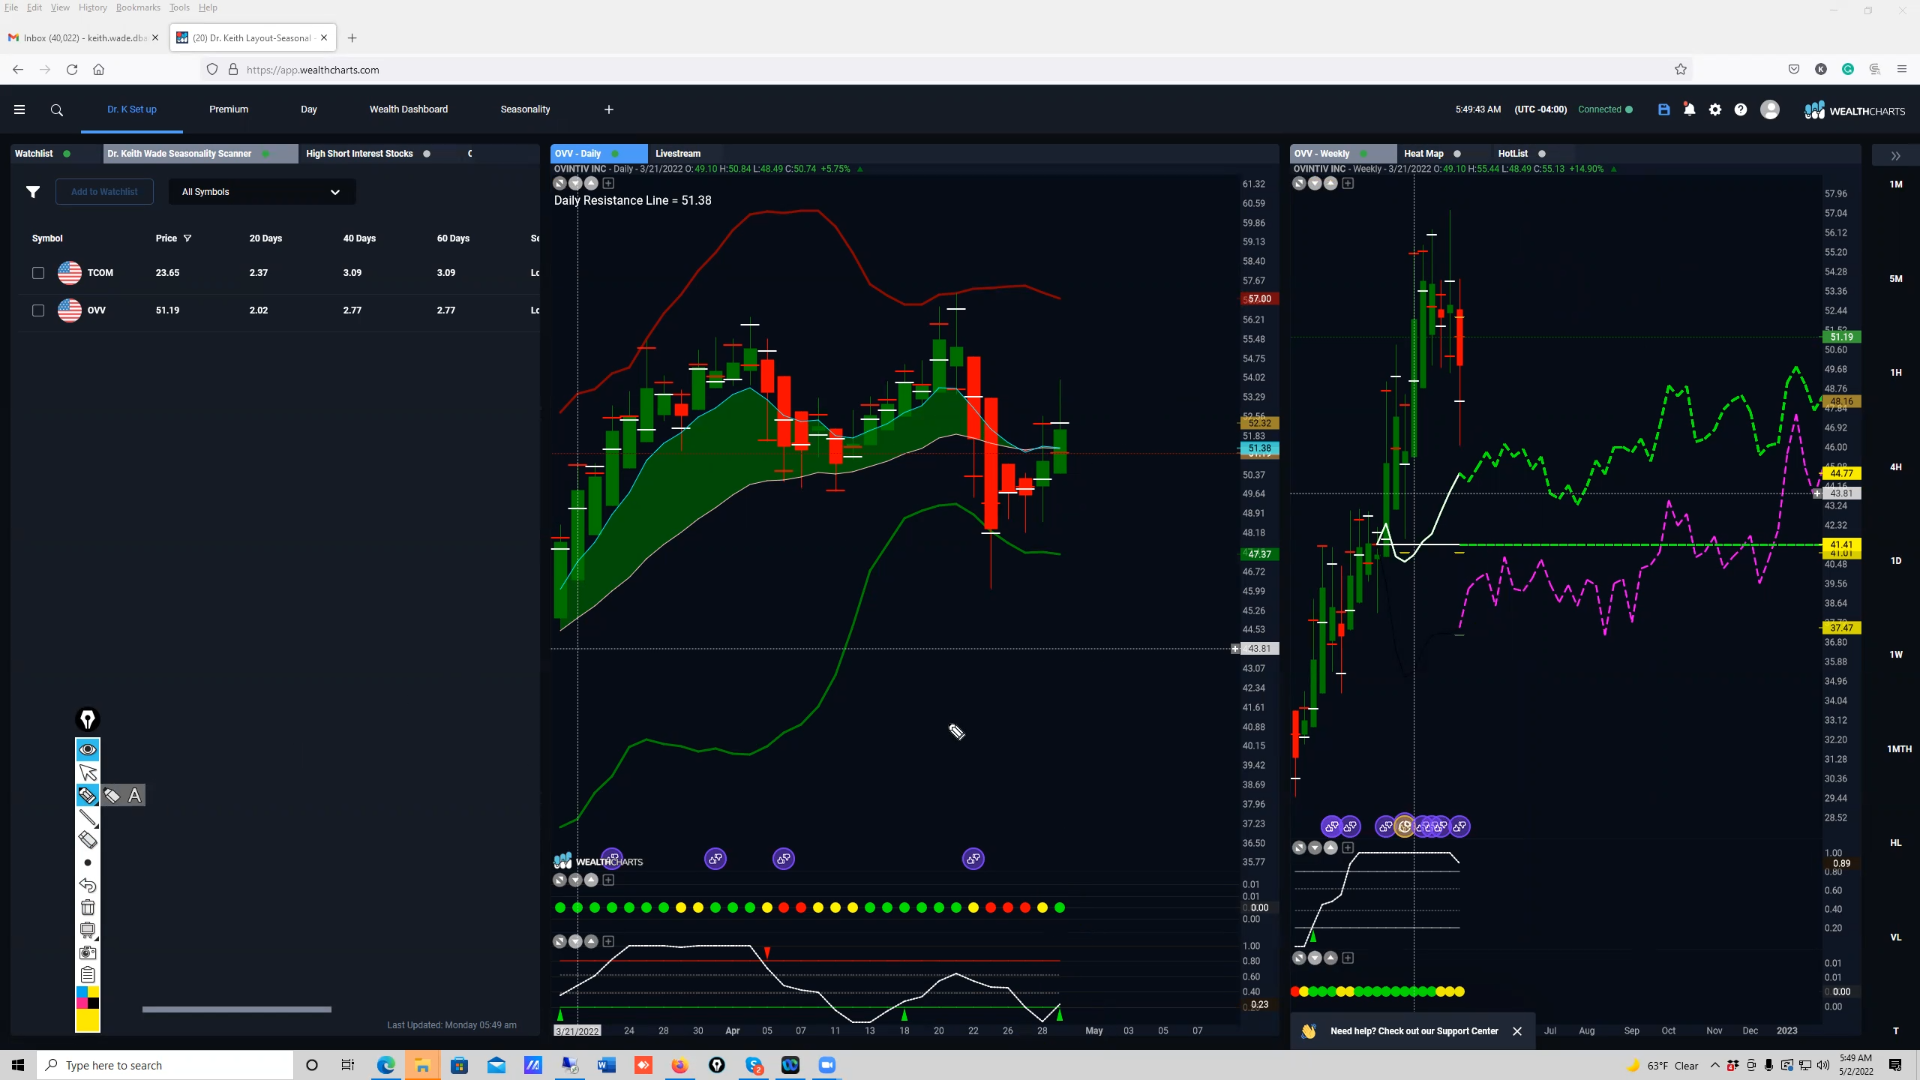Expand daily chart main pane up arrow
Image resolution: width=1920 pixels, height=1080 pixels.
point(592,183)
